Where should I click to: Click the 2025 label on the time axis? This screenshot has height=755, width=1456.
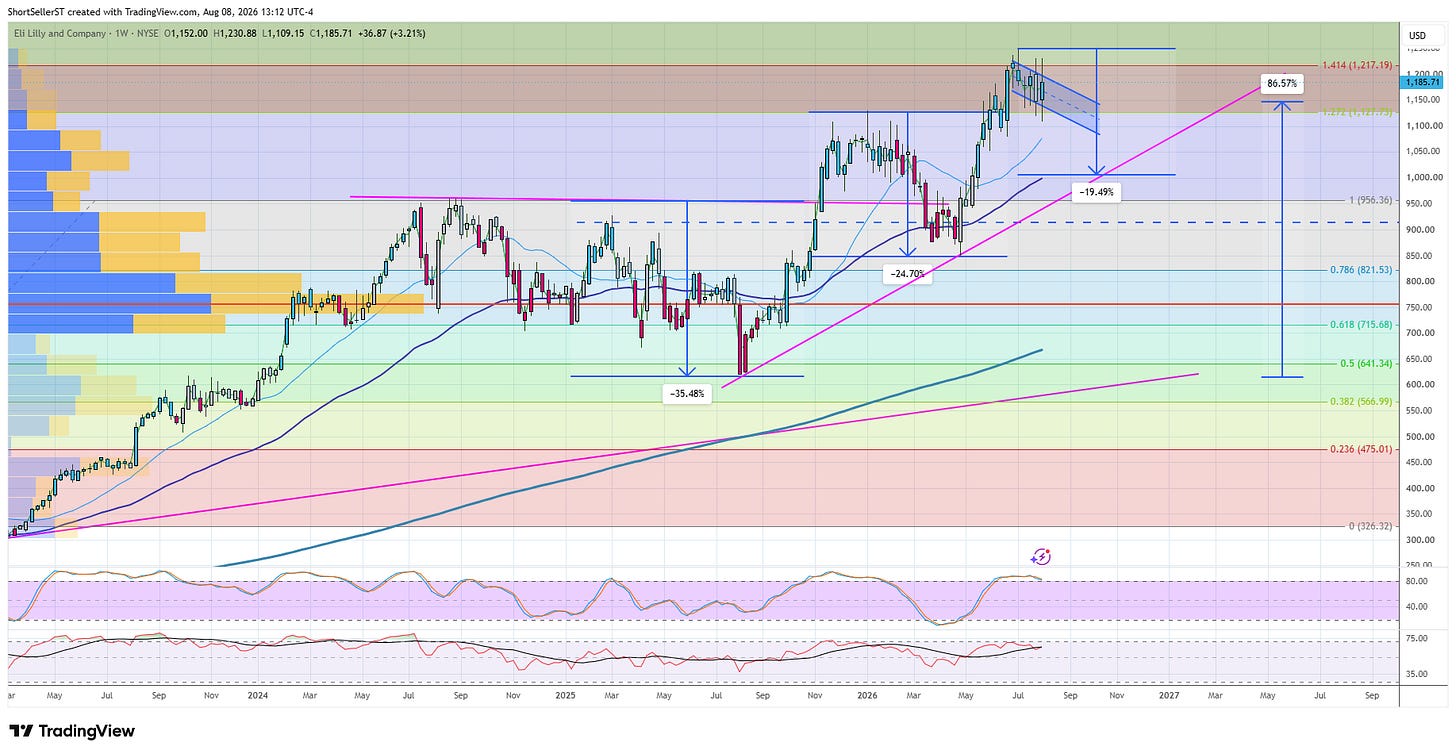(x=564, y=694)
